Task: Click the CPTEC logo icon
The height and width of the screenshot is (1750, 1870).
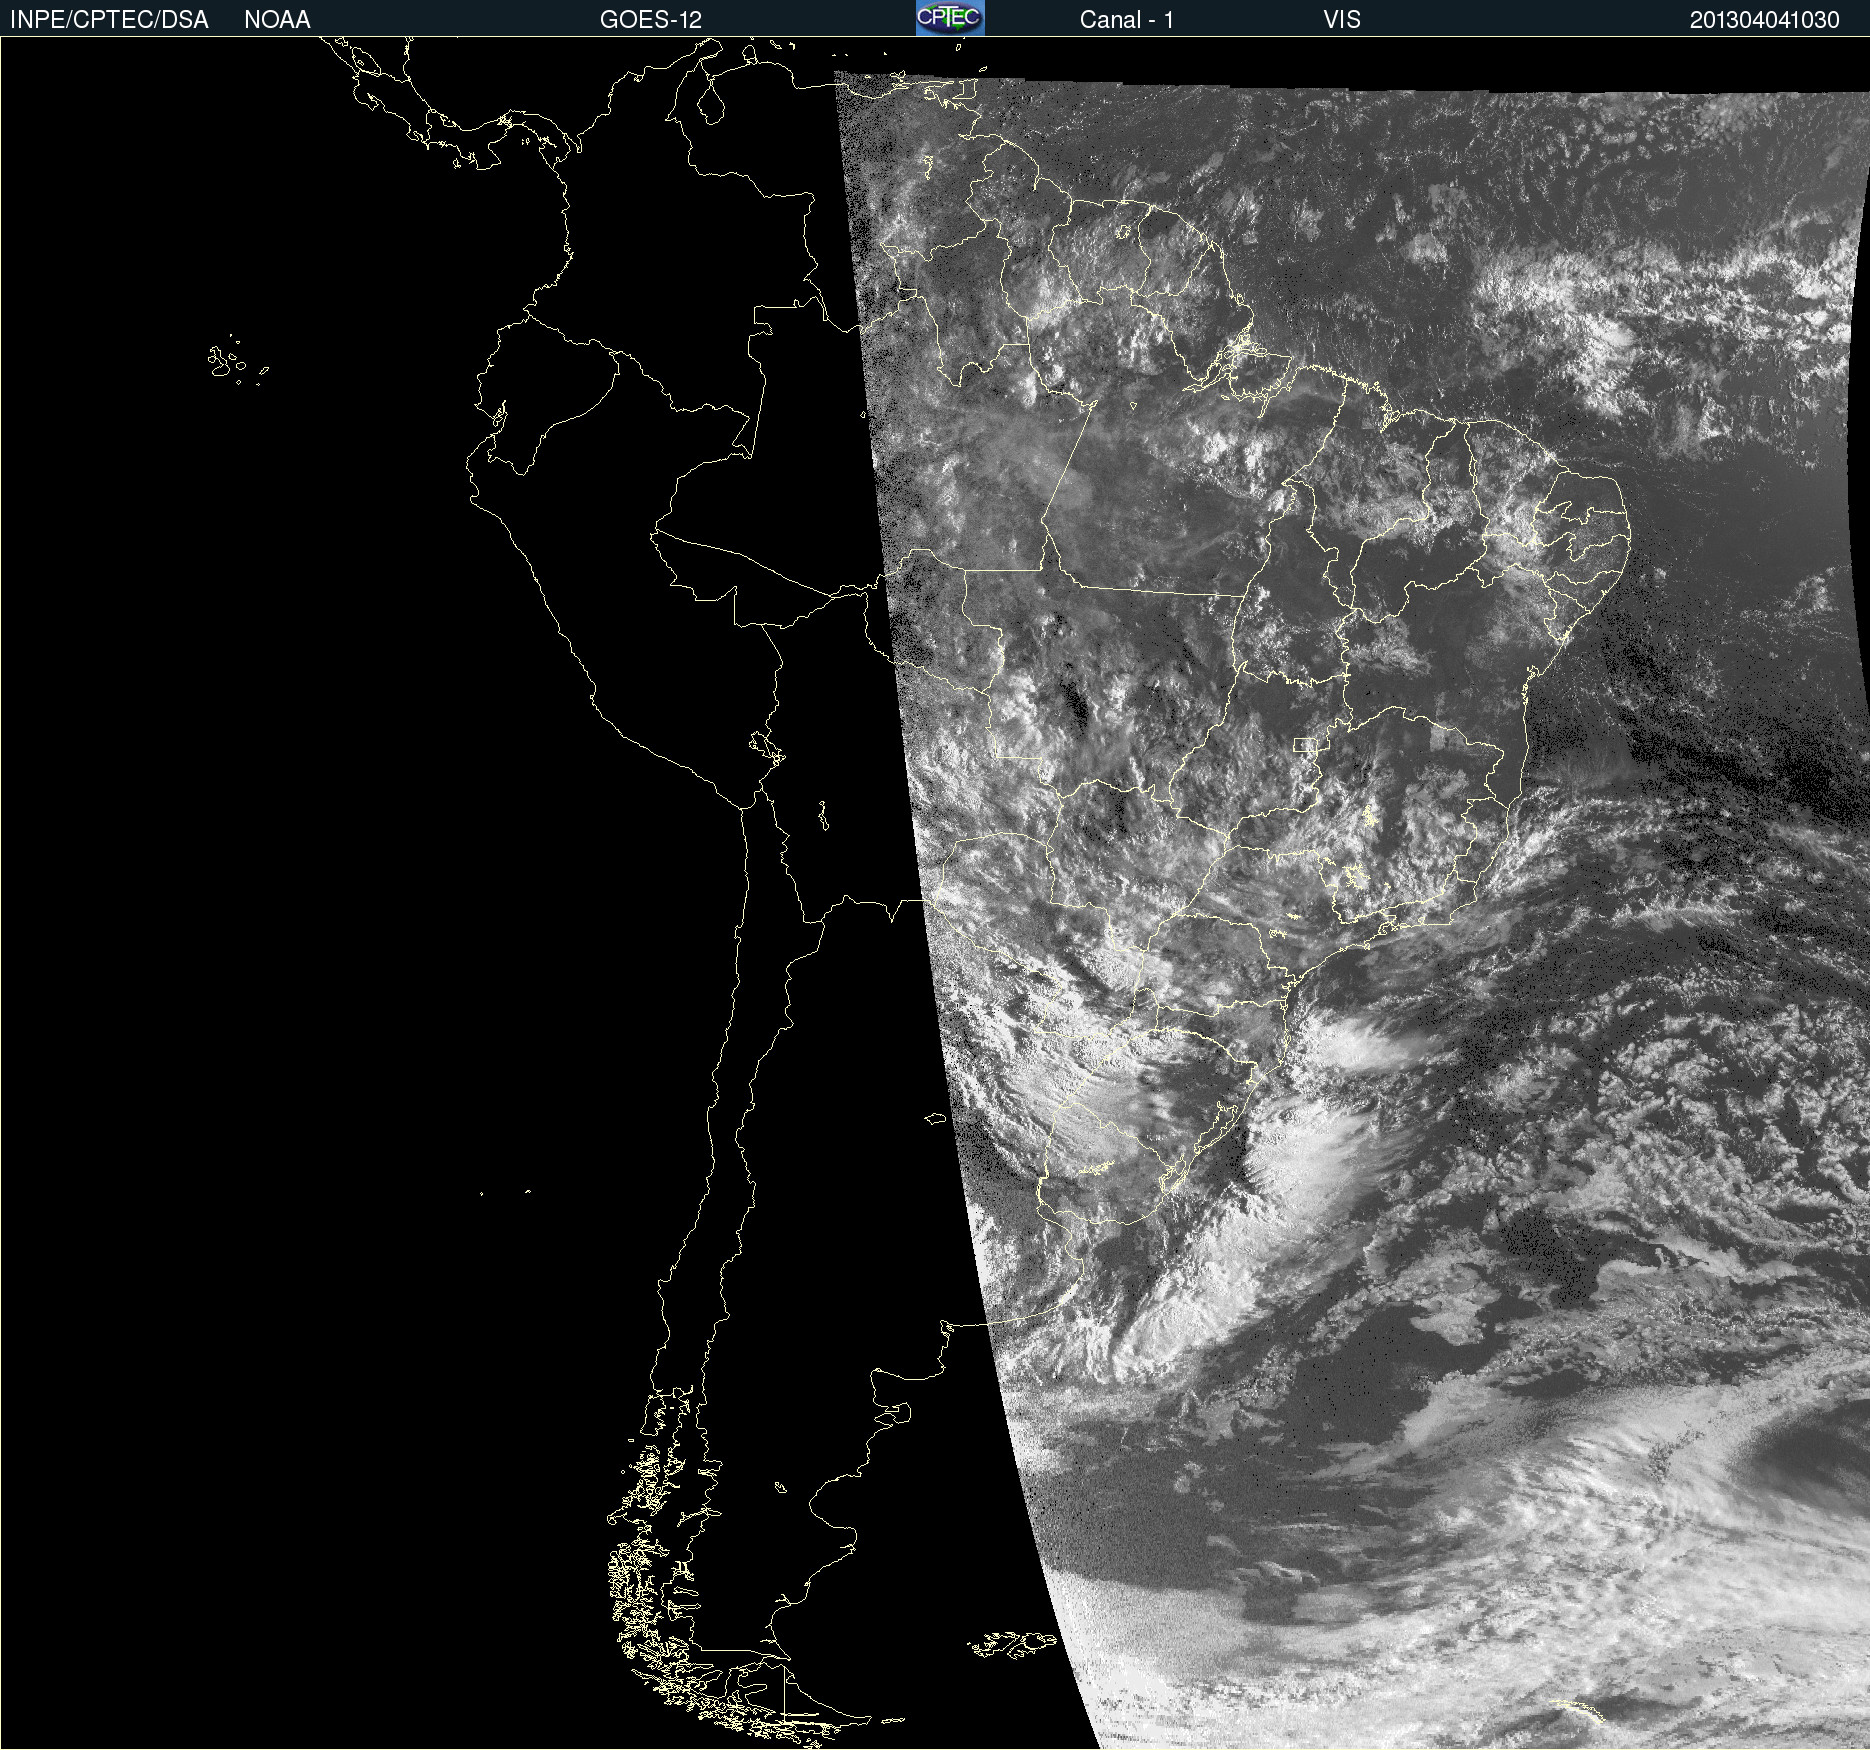Action: click(x=950, y=18)
